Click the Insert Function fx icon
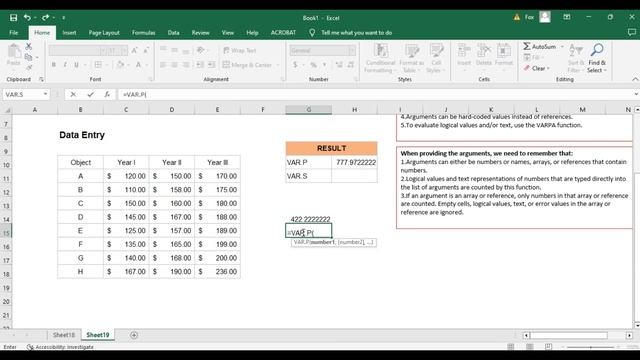The image size is (640, 360). pyautogui.click(x=107, y=94)
